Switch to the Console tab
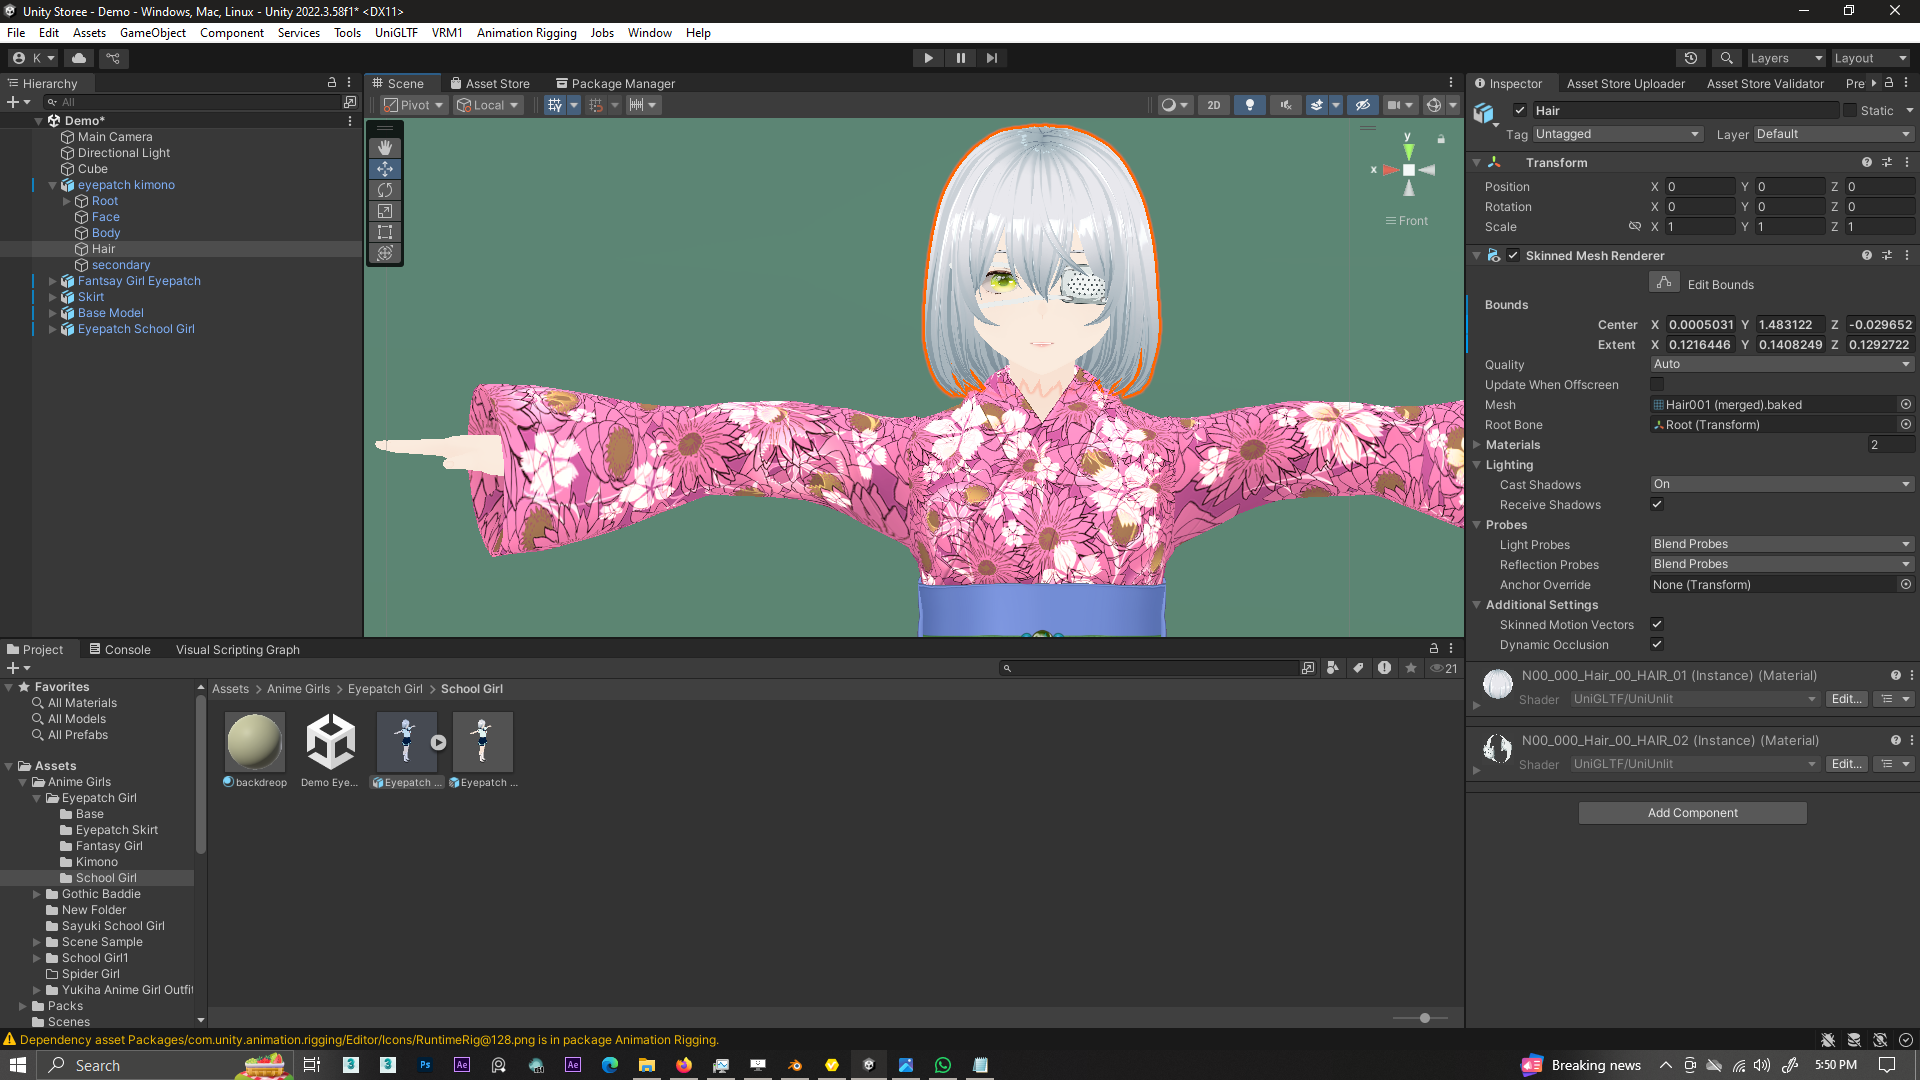Viewport: 1920px width, 1080px height. click(x=120, y=649)
